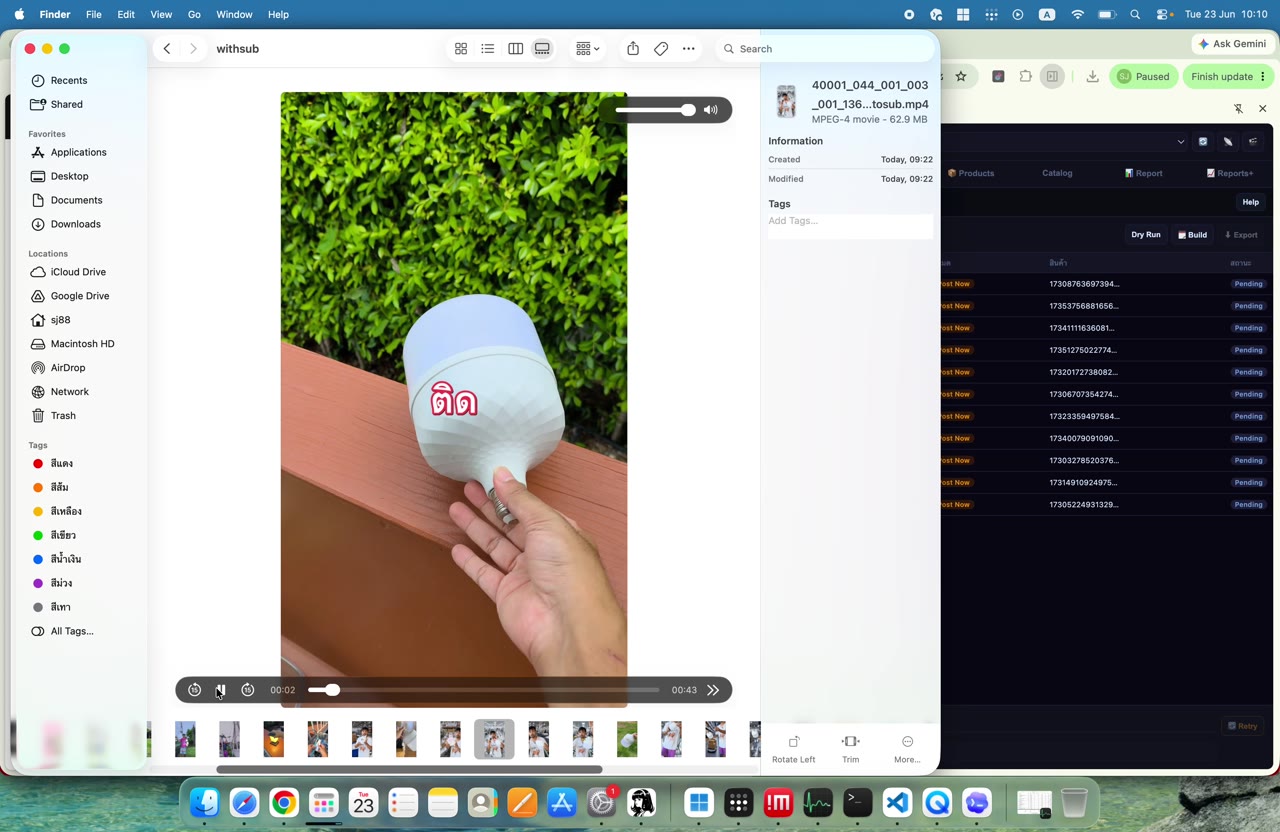Open Google Chrome from the Dock
The height and width of the screenshot is (832, 1280).
coord(284,803)
